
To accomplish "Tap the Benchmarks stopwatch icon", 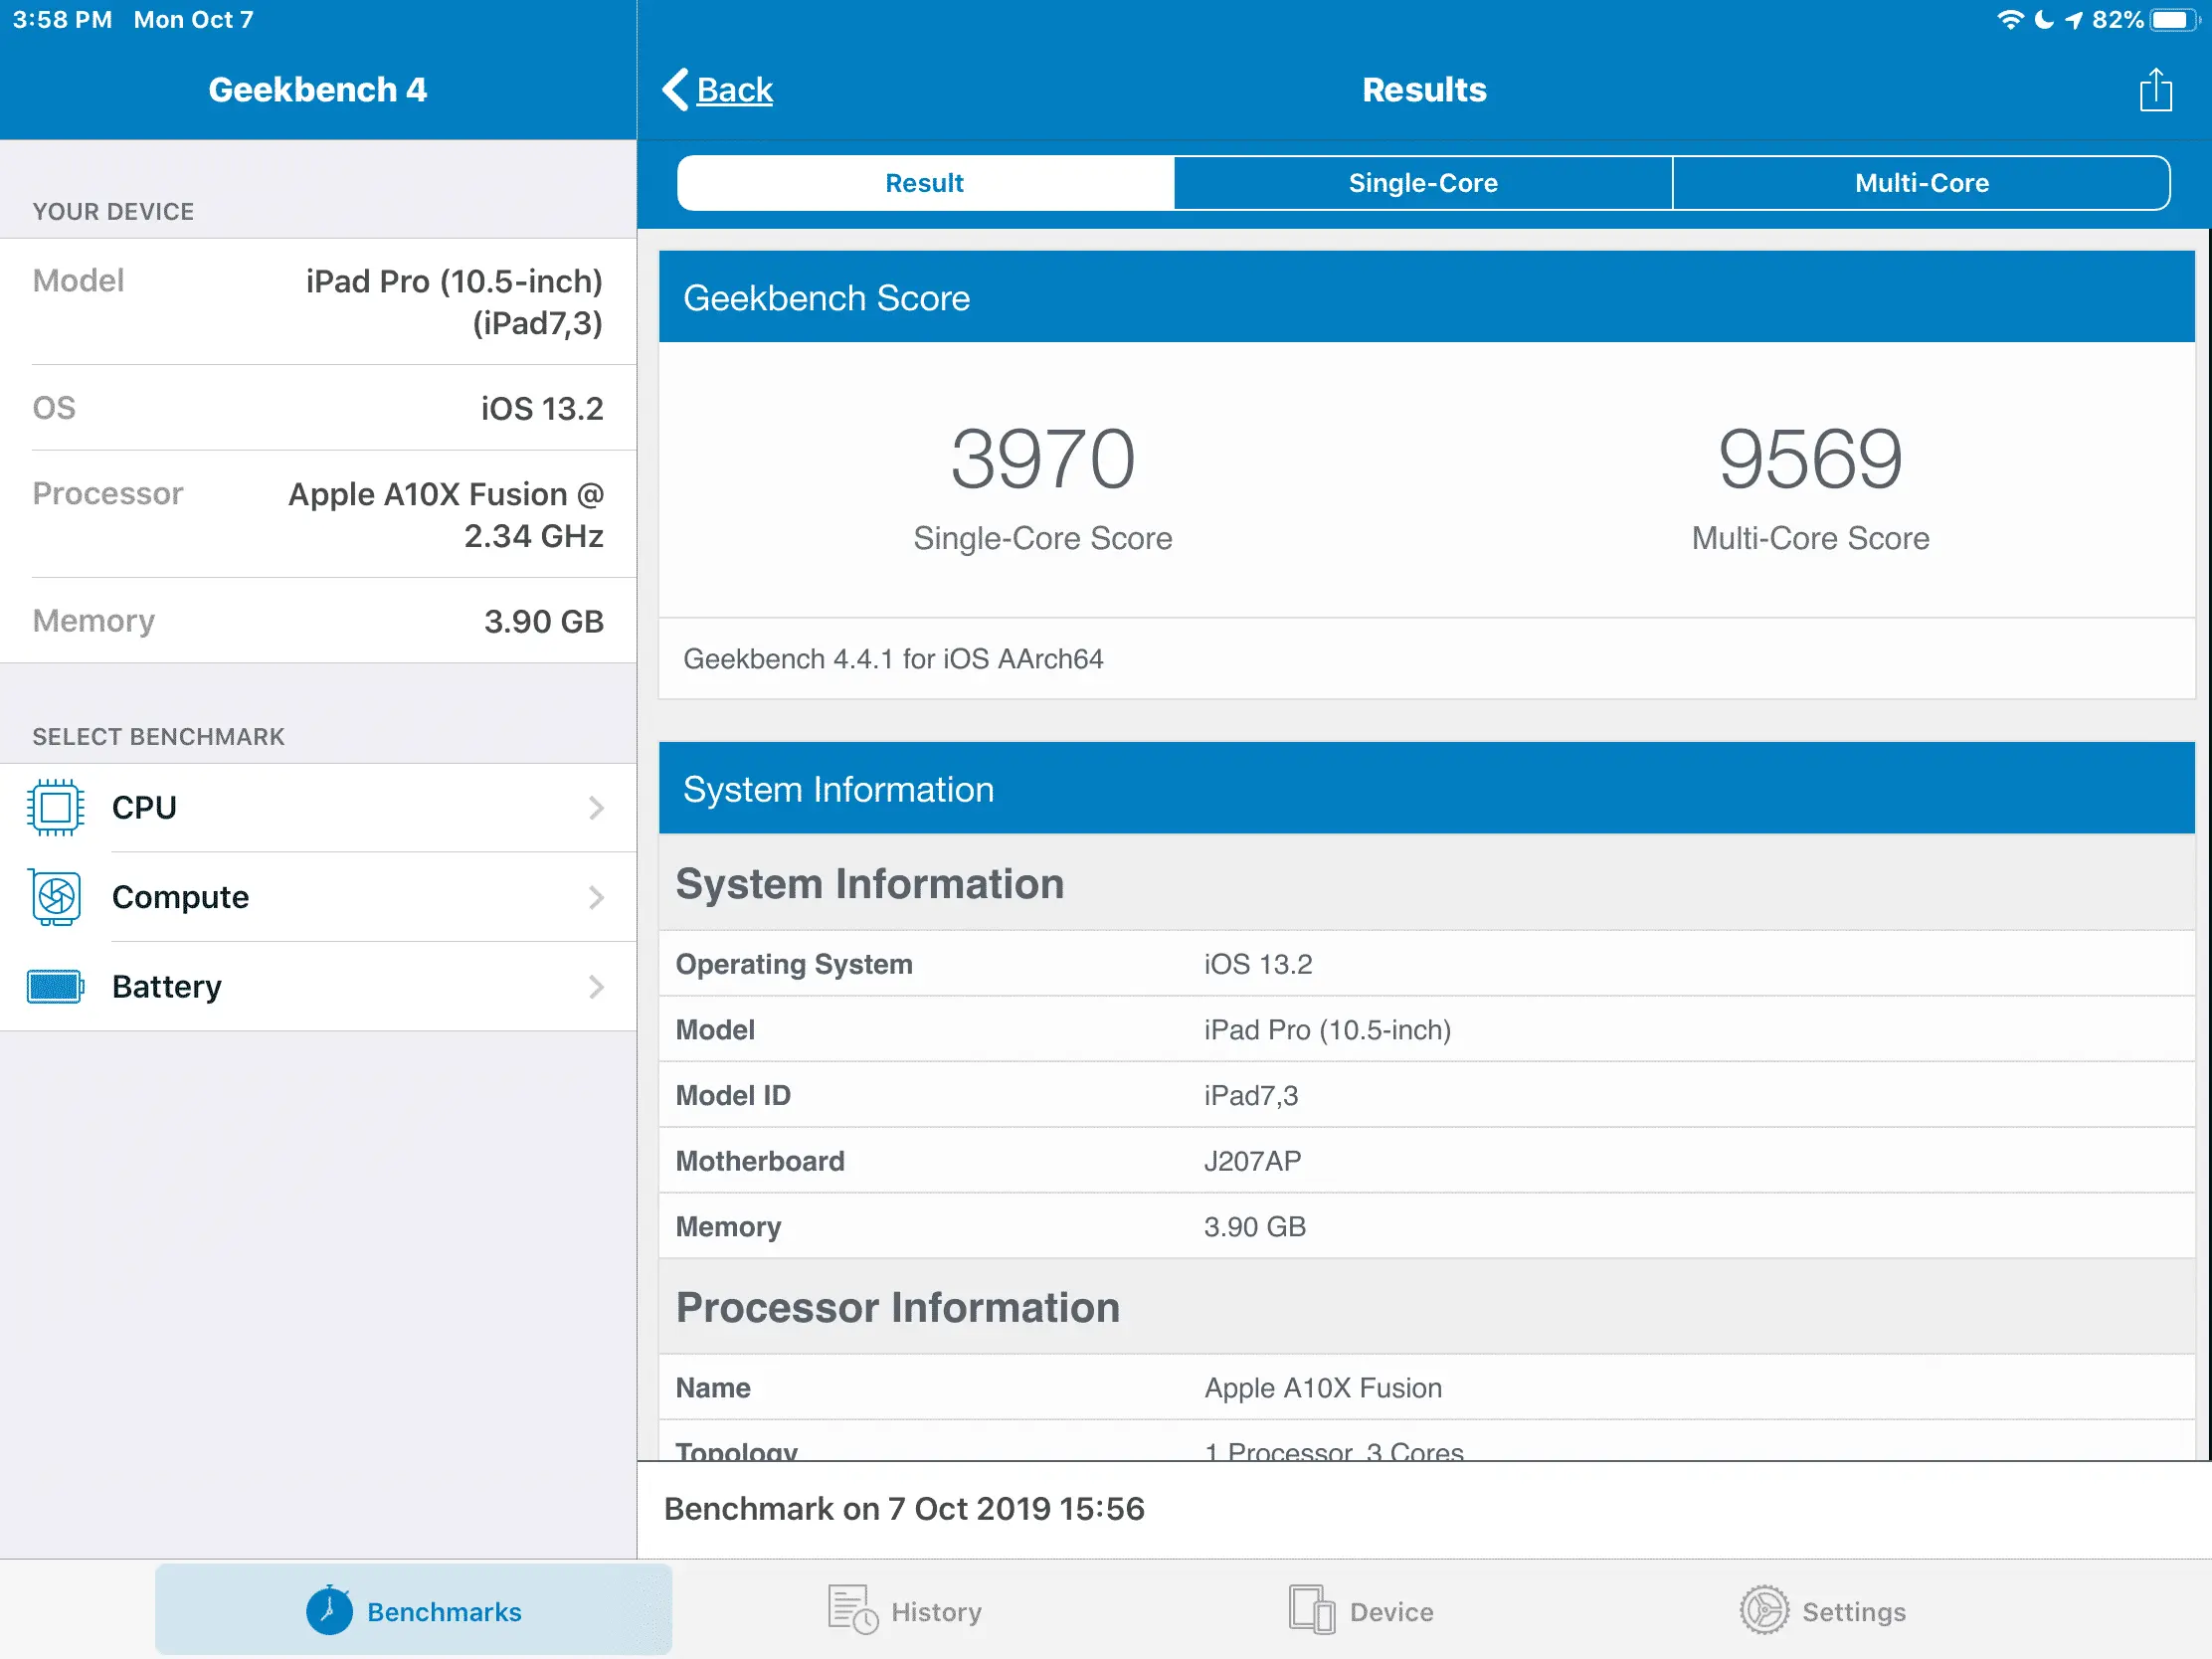I will click(x=329, y=1610).
